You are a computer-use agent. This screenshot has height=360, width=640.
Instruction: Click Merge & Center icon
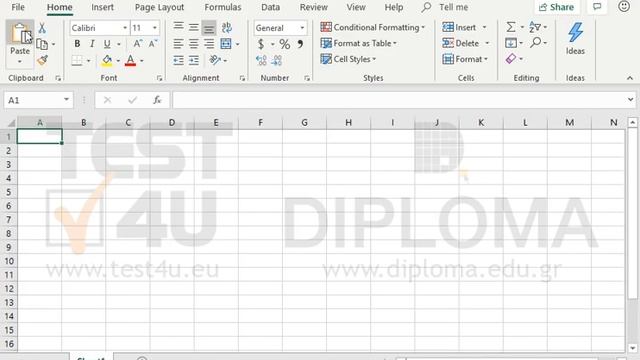(226, 44)
